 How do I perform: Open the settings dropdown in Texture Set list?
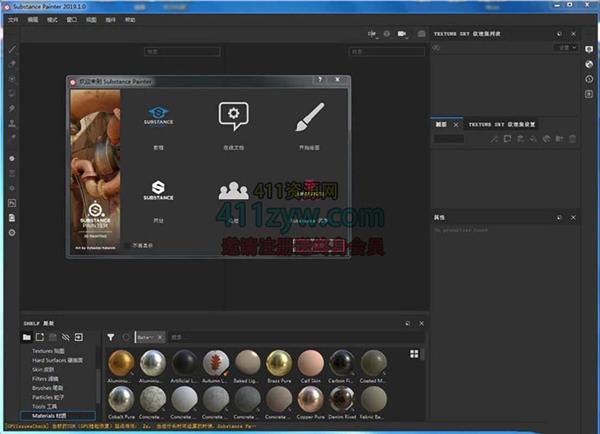click(567, 47)
